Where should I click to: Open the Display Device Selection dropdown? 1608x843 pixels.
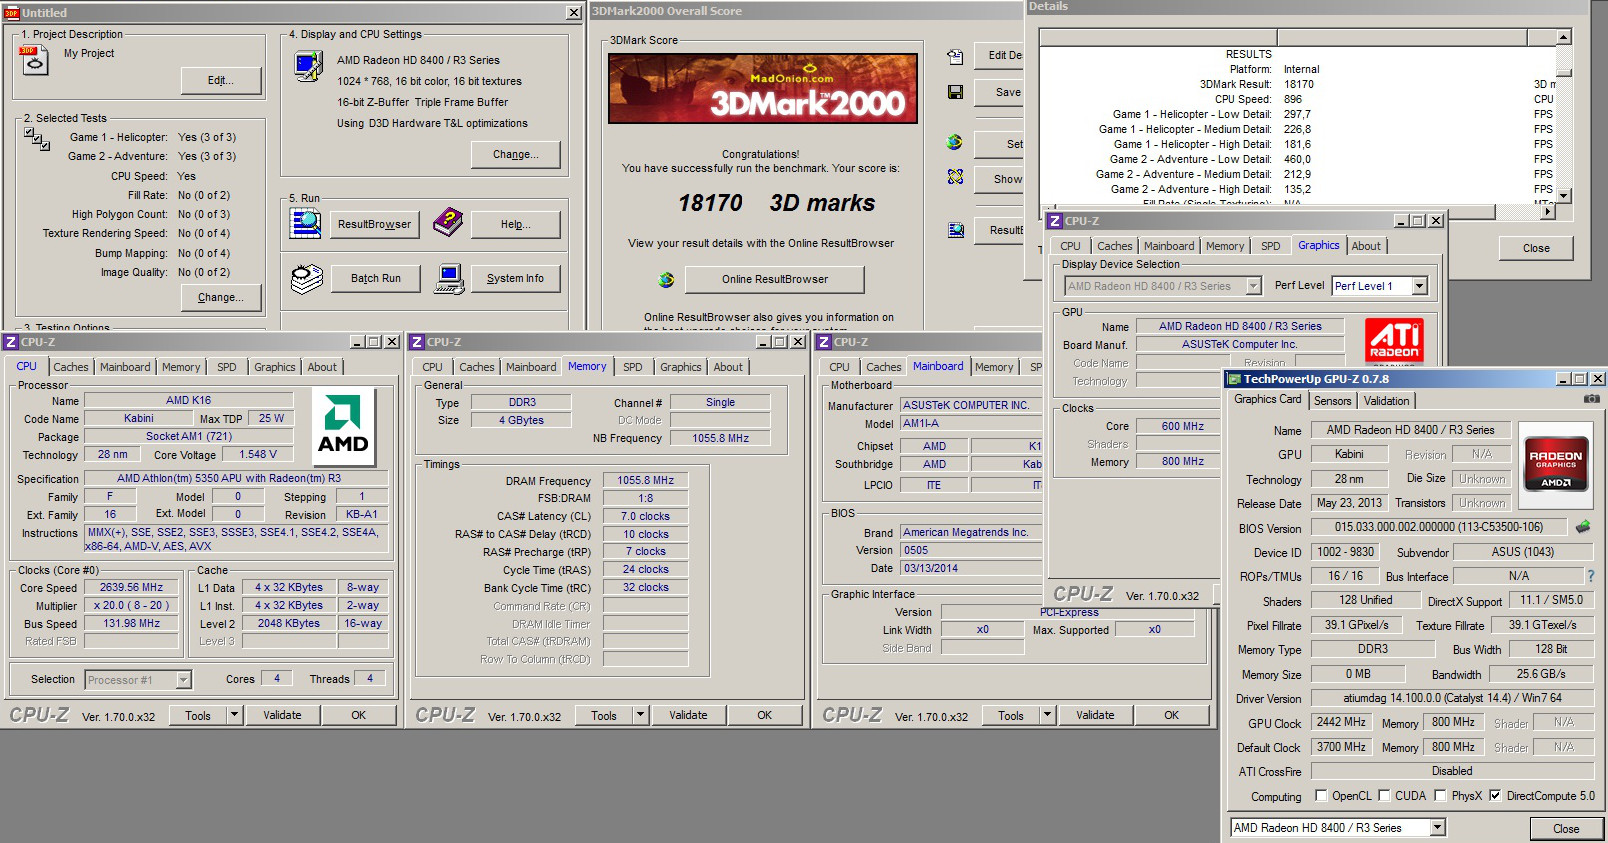click(1253, 286)
